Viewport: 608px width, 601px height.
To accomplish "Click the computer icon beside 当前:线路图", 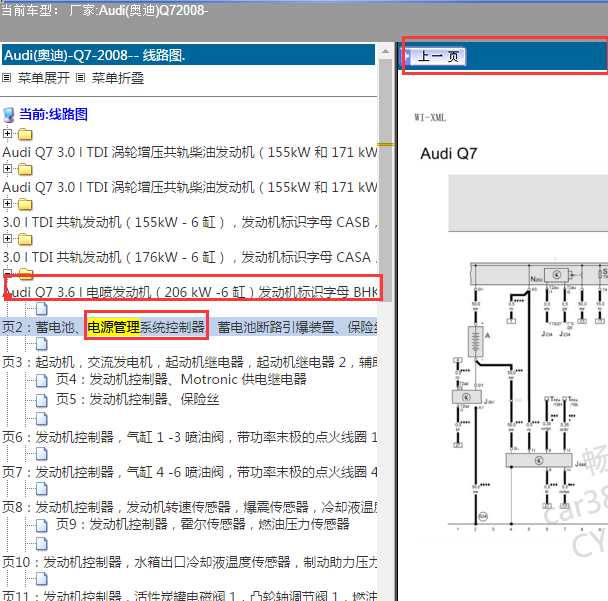I will click(9, 115).
